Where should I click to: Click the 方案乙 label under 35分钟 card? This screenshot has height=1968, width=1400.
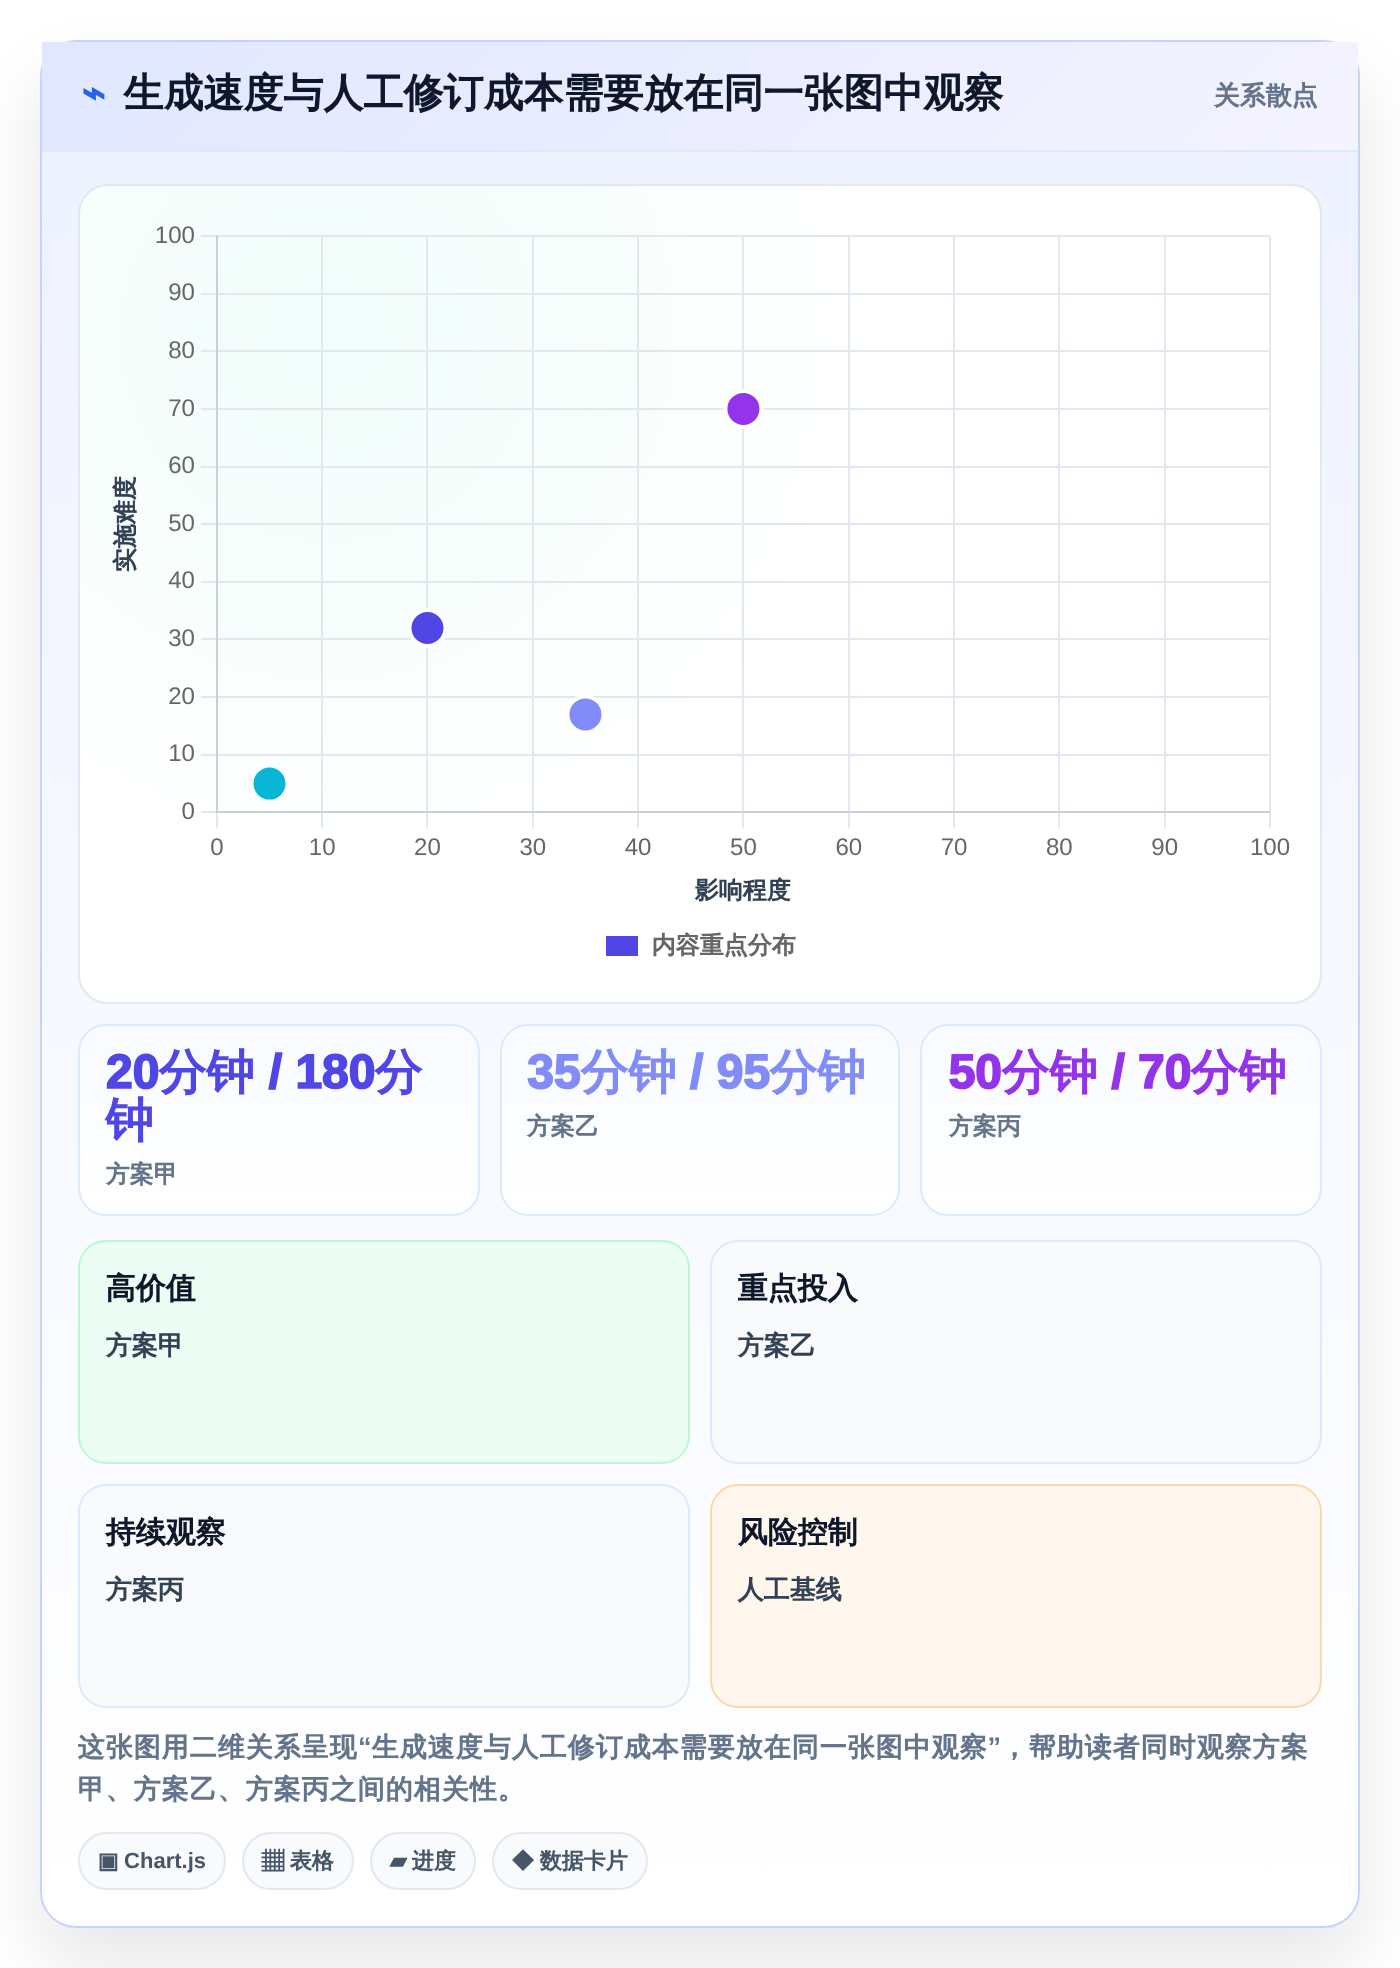pyautogui.click(x=562, y=1127)
